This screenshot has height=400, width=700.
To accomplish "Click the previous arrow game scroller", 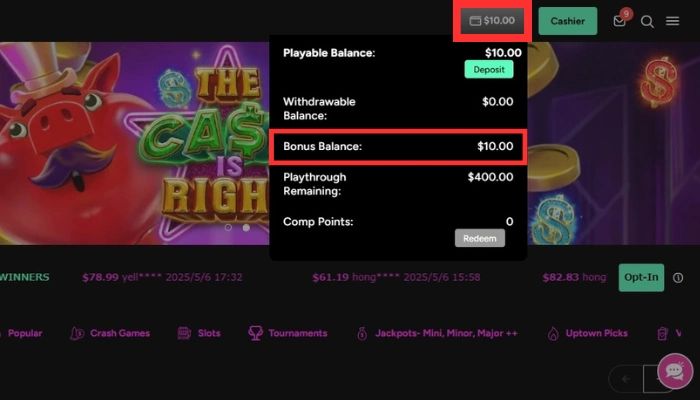I will [626, 379].
